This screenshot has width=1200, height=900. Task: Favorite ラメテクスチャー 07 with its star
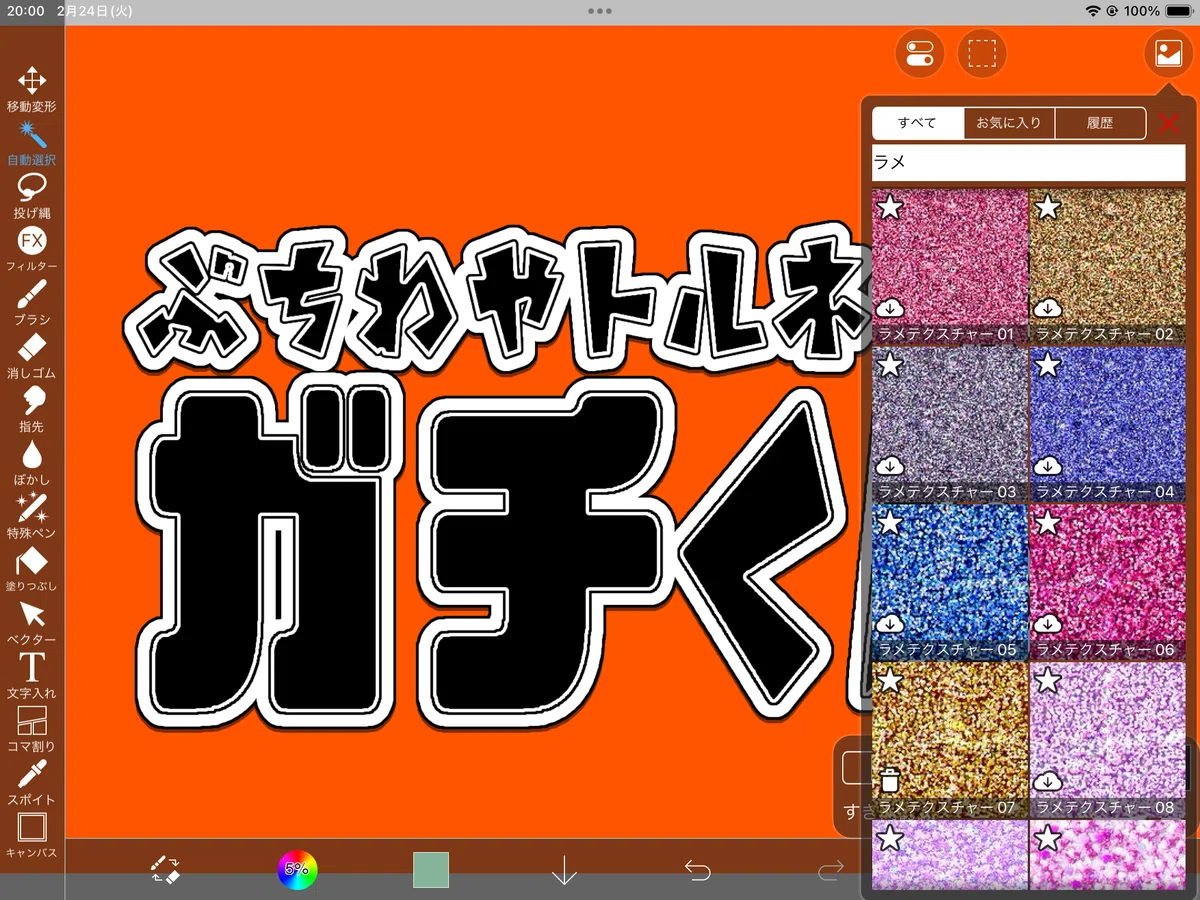click(x=890, y=681)
